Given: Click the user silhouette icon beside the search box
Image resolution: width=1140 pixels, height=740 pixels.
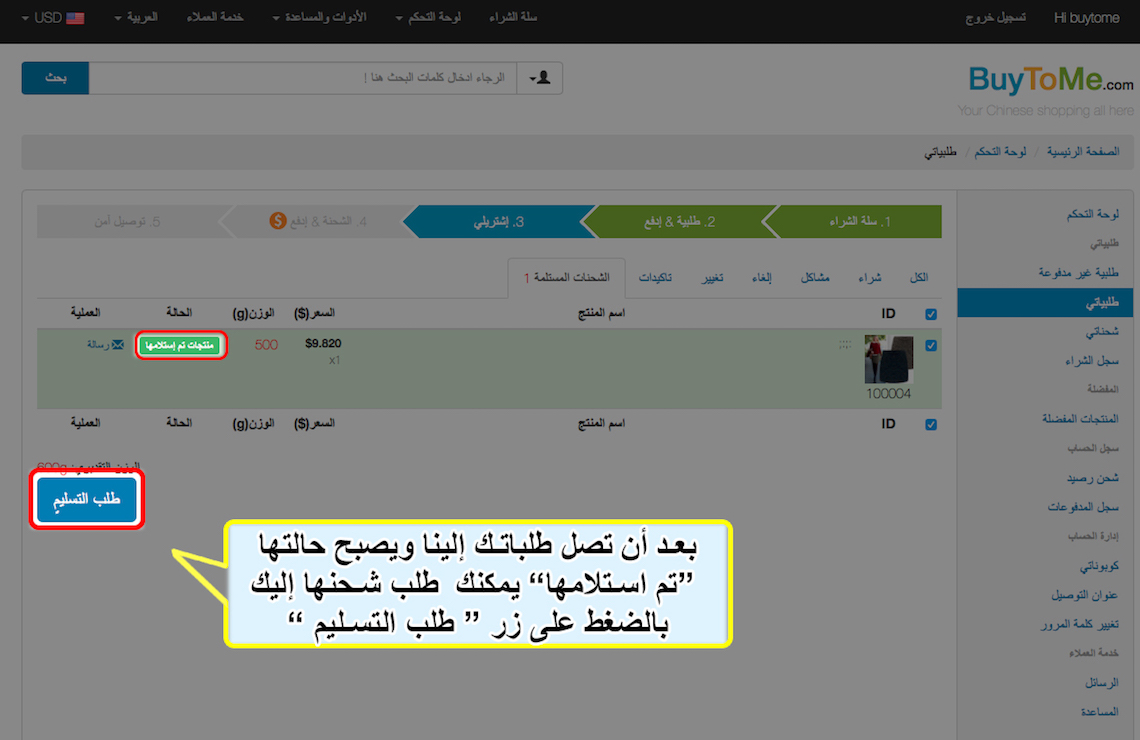Looking at the screenshot, I should point(540,78).
